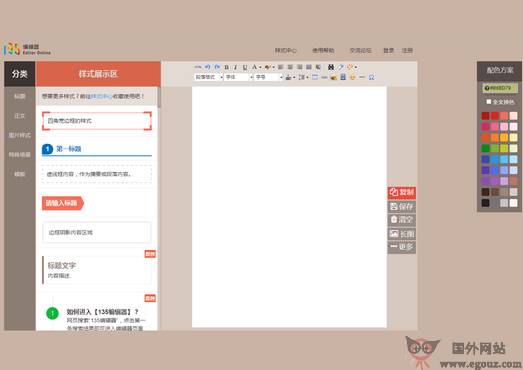Open 样式中心 in top navigation
The image size is (523, 370).
click(286, 50)
